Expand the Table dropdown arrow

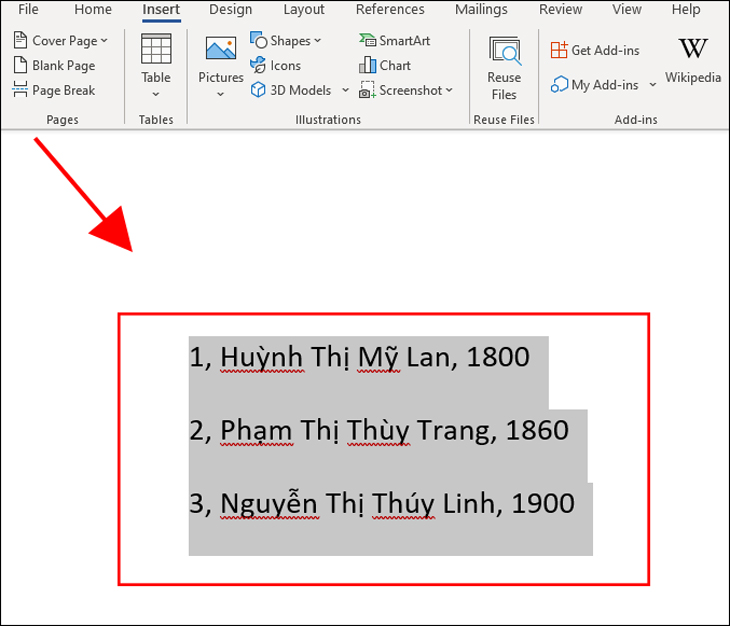coord(156,94)
